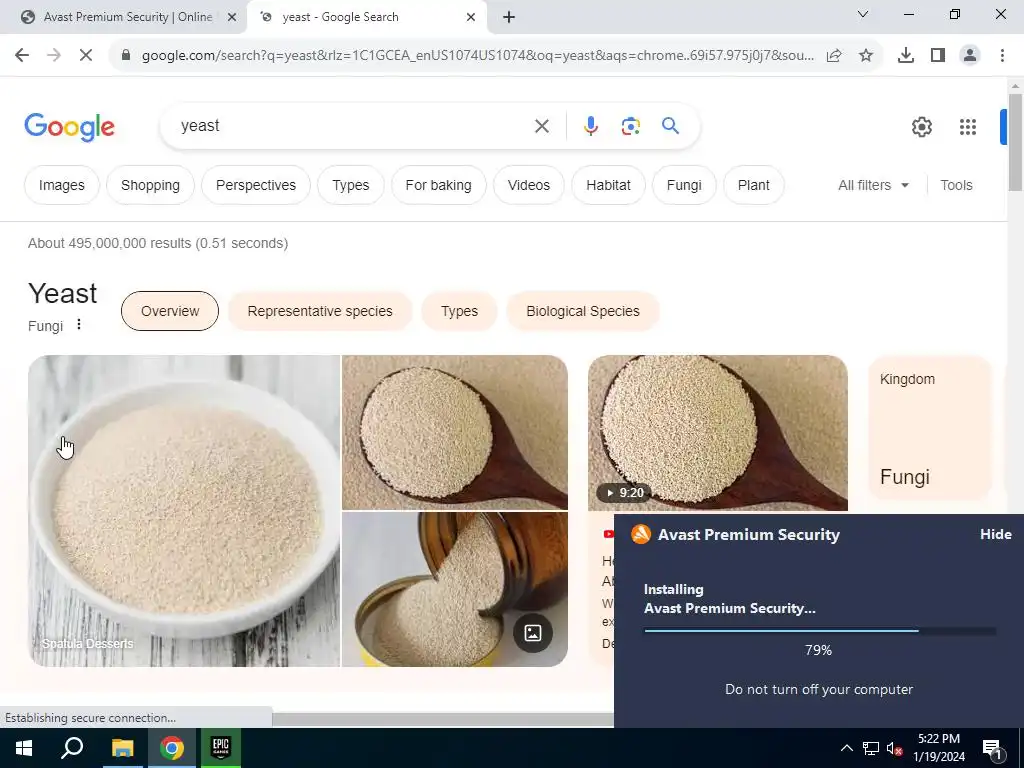Image resolution: width=1024 pixels, height=768 pixels.
Task: Hide the Avast installer popup
Action: click(995, 534)
